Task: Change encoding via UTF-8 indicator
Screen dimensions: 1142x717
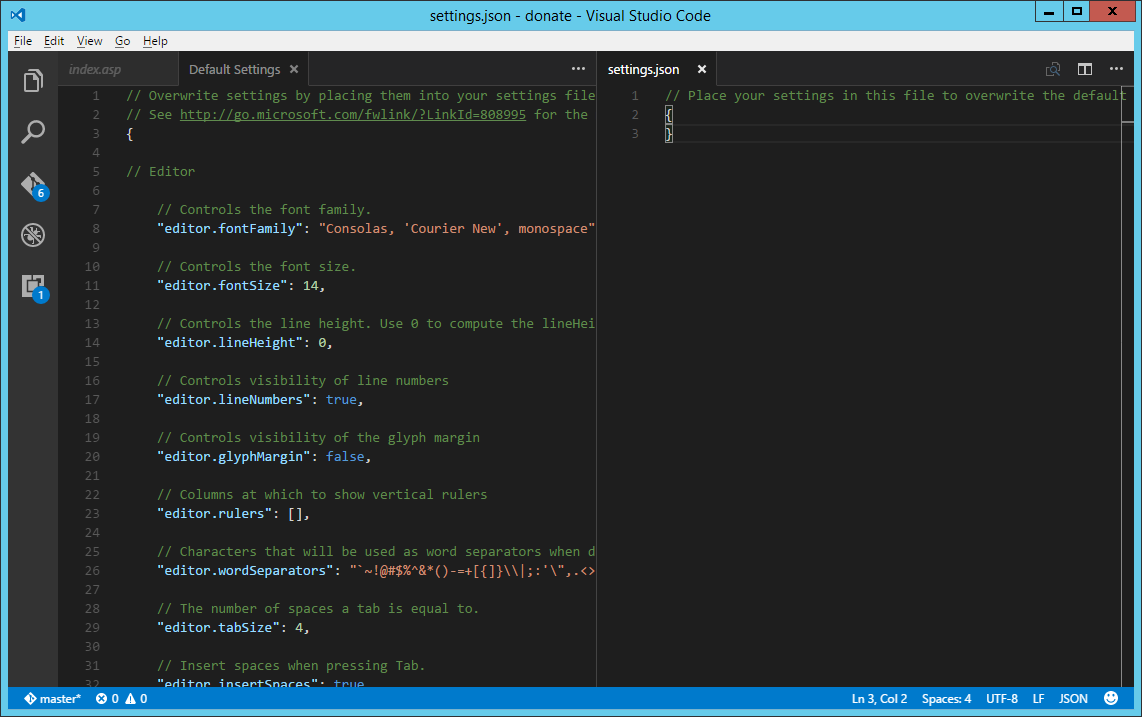Action: click(1001, 699)
